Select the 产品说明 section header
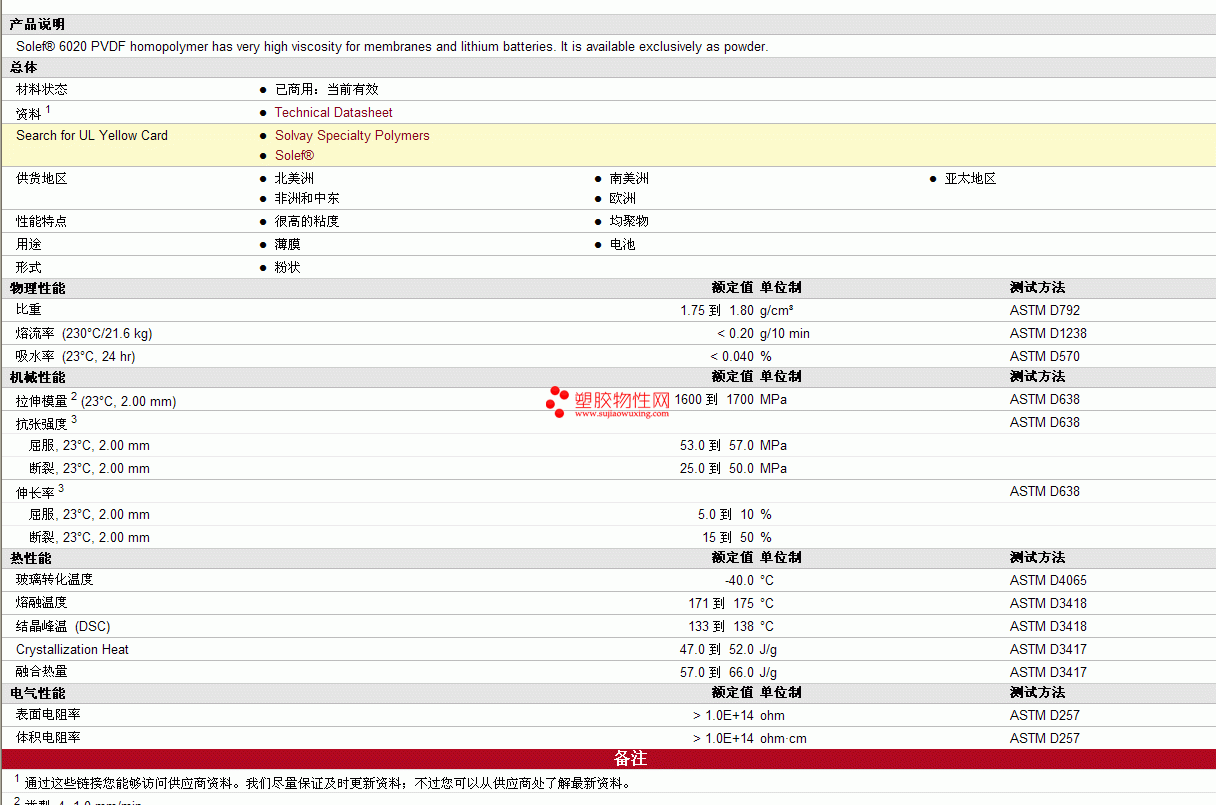This screenshot has height=805, width=1216. tap(37, 24)
